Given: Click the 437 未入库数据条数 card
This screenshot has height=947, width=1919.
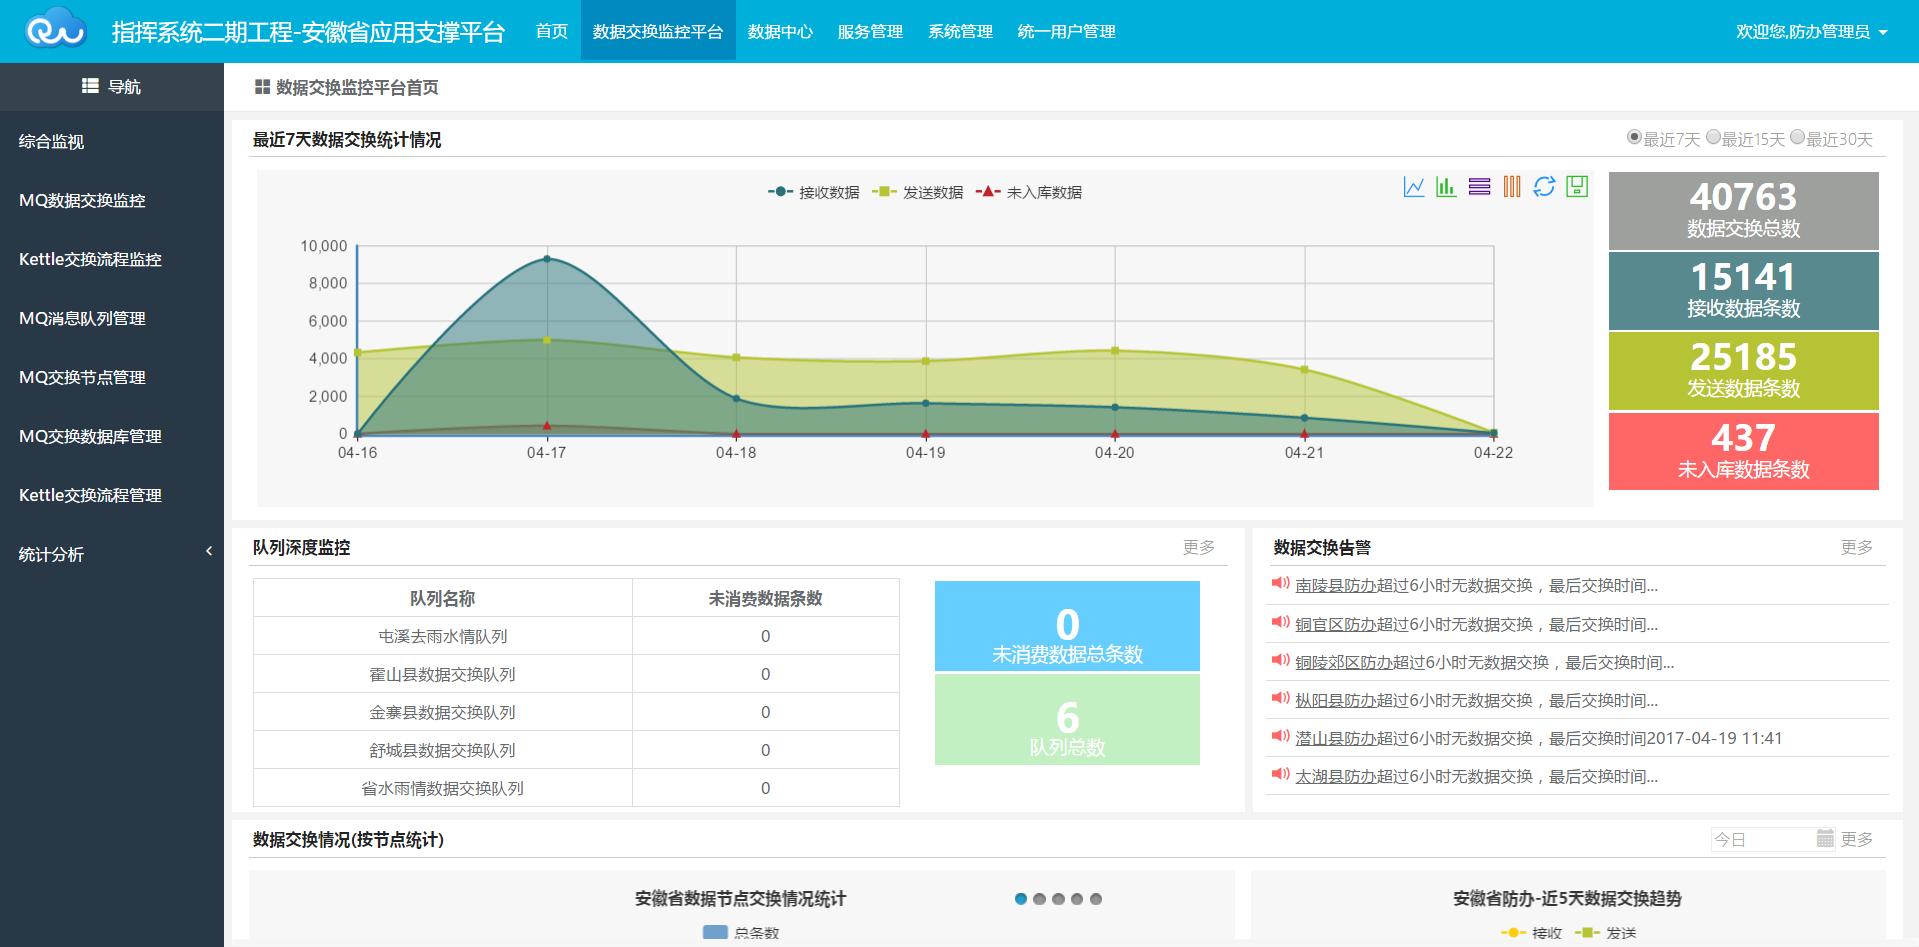Looking at the screenshot, I should pos(1743,451).
